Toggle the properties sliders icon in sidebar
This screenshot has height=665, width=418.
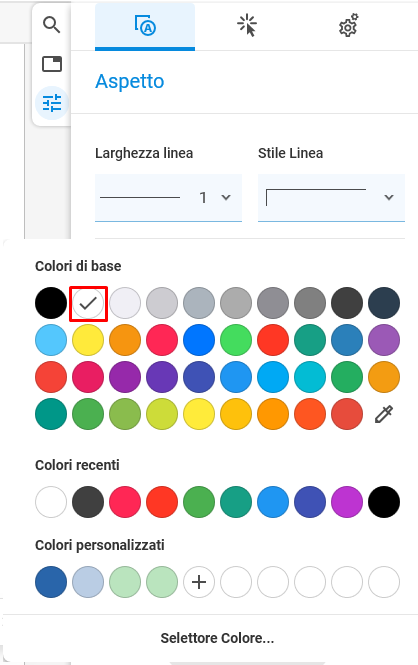[52, 103]
